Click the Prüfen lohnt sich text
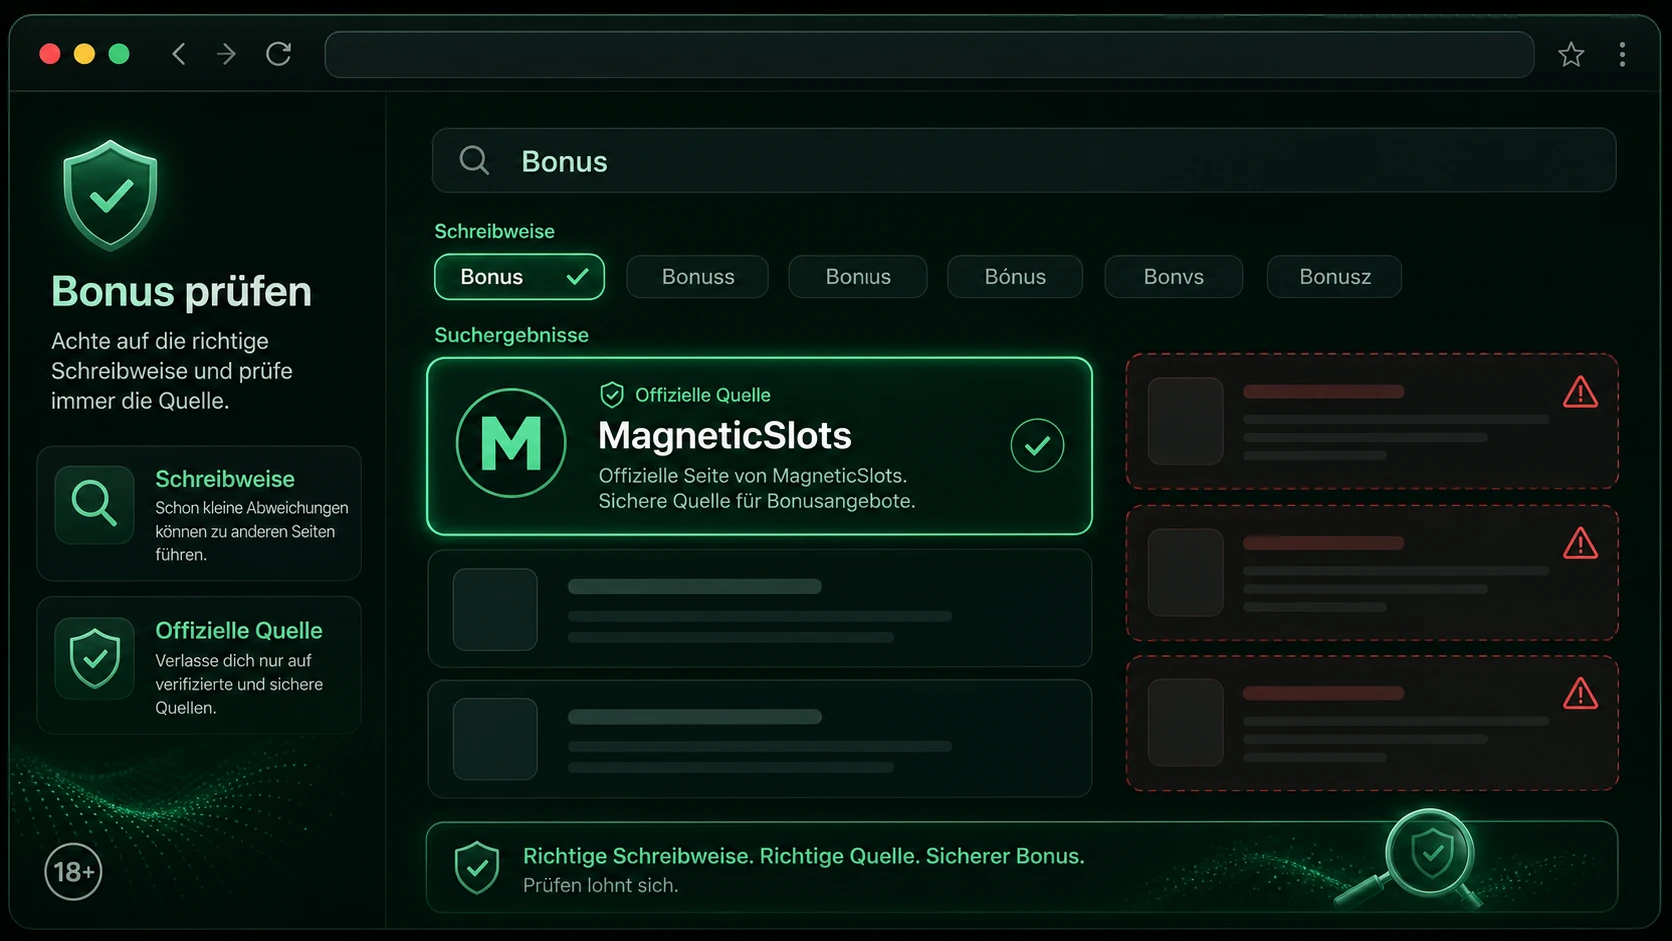 (600, 885)
